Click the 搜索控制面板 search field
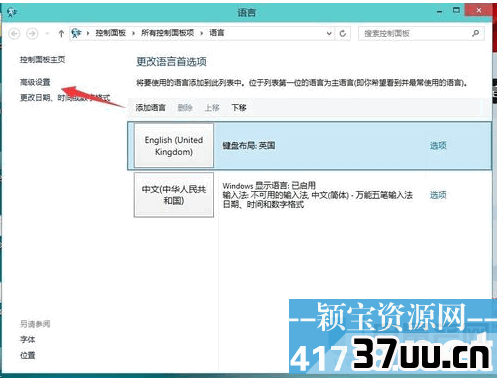 (x=415, y=33)
